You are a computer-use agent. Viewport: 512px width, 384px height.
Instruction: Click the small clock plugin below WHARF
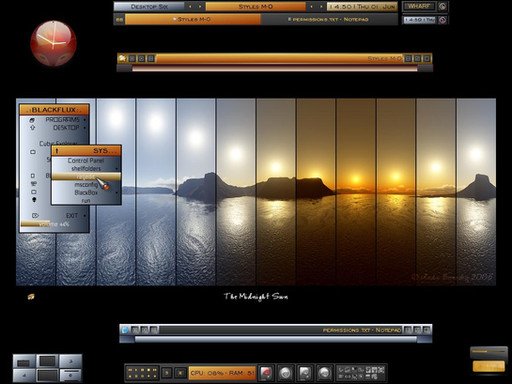tap(419, 20)
